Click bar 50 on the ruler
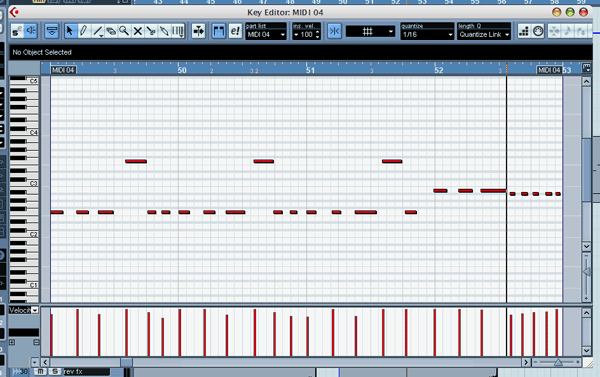Screen dimensions: 600x377 tap(182, 70)
